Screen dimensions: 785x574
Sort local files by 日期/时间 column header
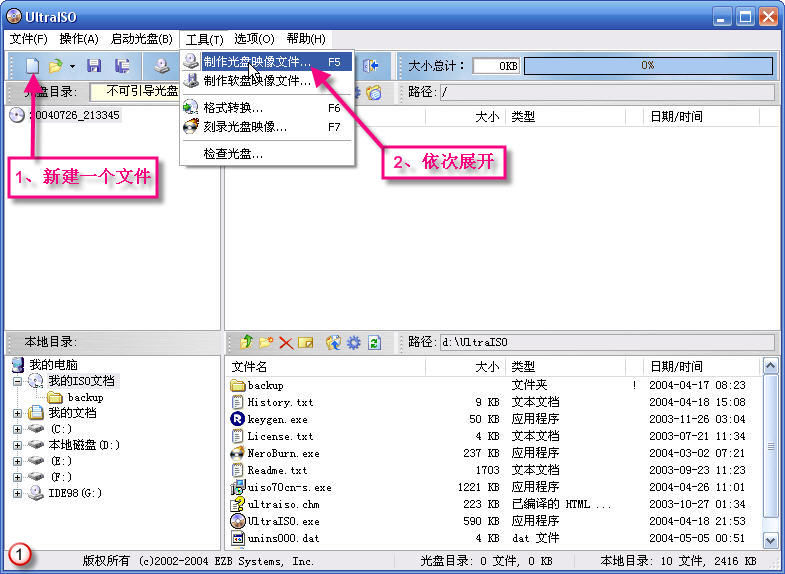point(701,367)
